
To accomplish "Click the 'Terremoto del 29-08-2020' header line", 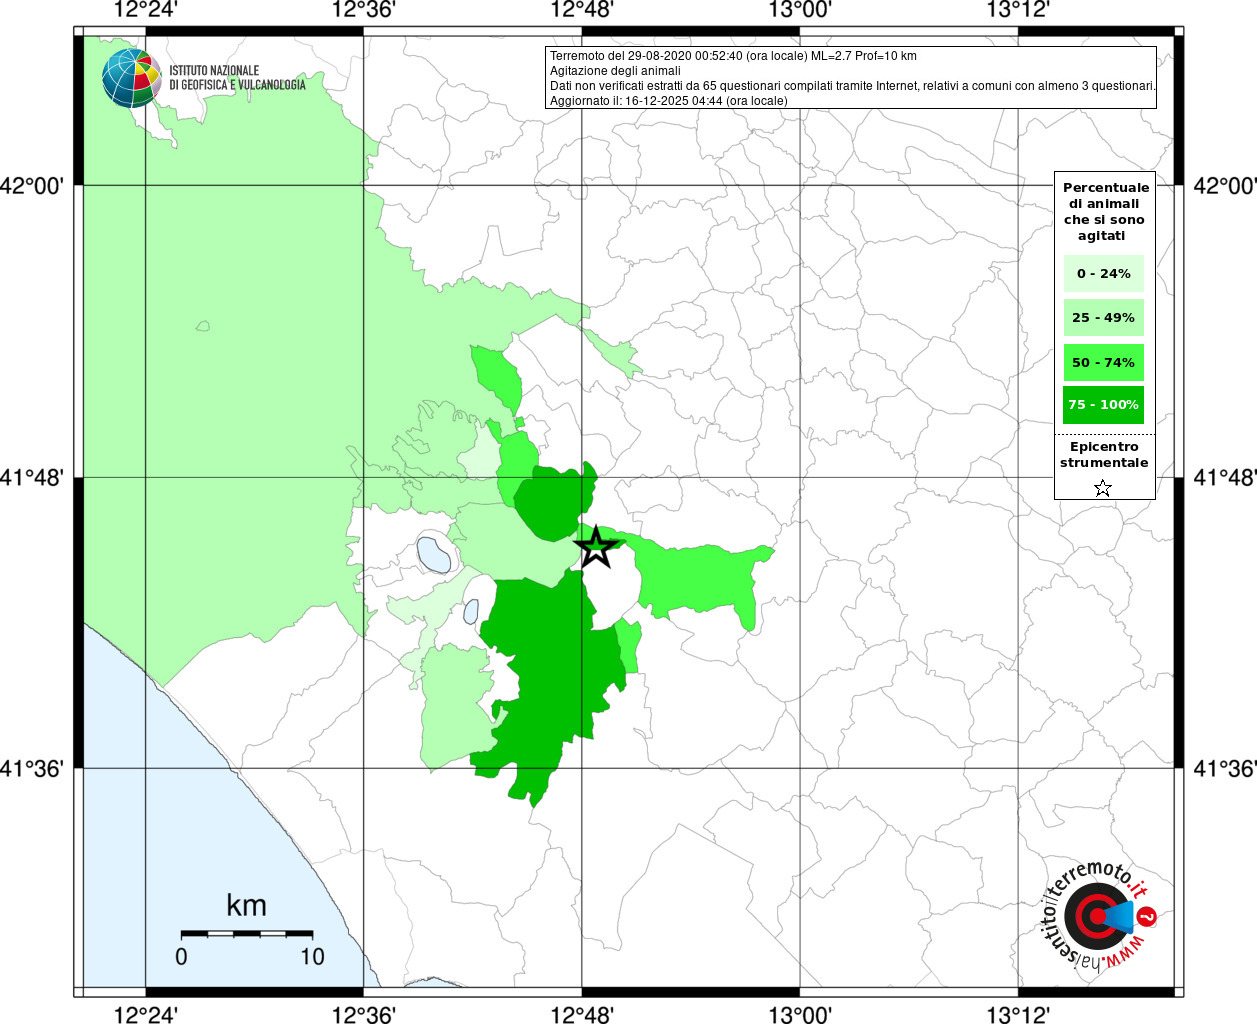I will (x=733, y=56).
